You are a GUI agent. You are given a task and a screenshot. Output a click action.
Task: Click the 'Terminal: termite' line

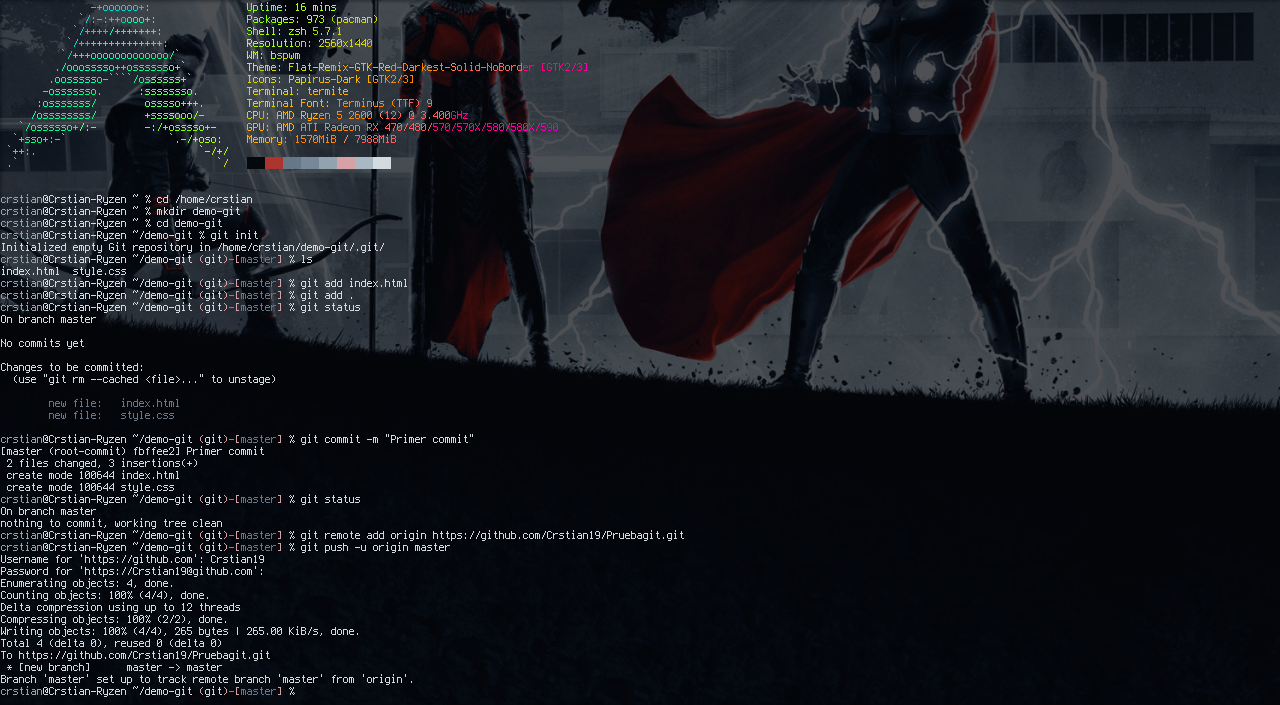pos(297,92)
